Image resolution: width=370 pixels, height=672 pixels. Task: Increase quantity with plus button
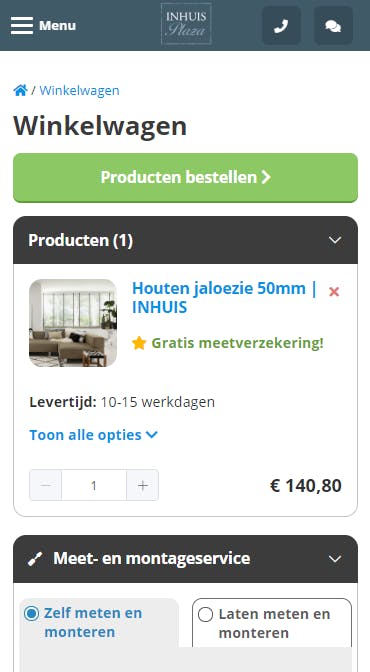143,485
